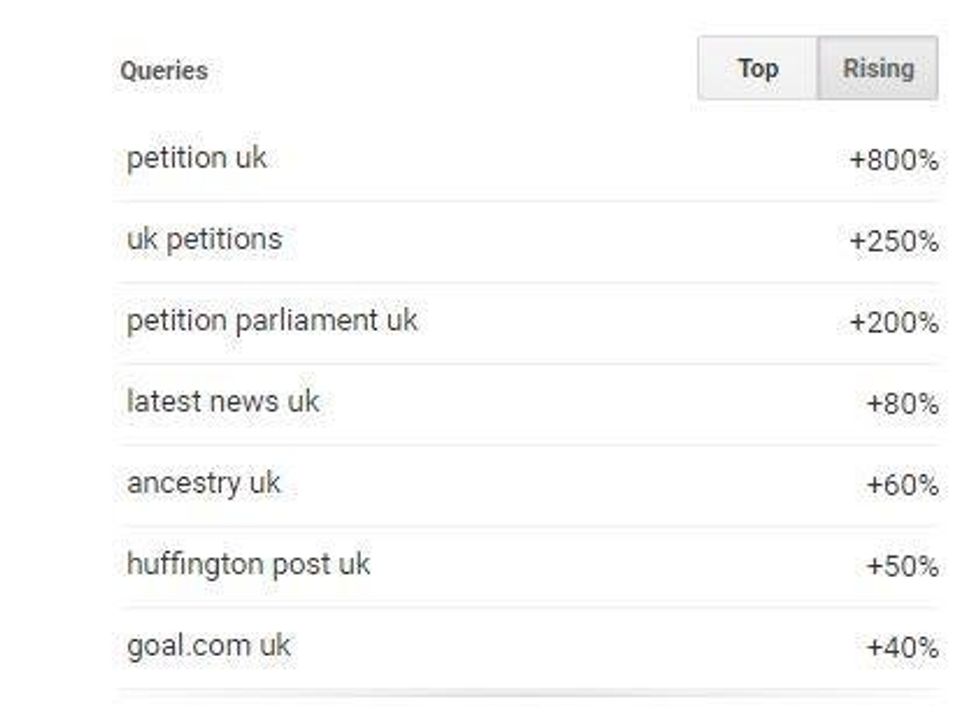Image resolution: width=980 pixels, height=715 pixels.
Task: Click the divider line under 'ancestry uk'
Action: tap(528, 526)
